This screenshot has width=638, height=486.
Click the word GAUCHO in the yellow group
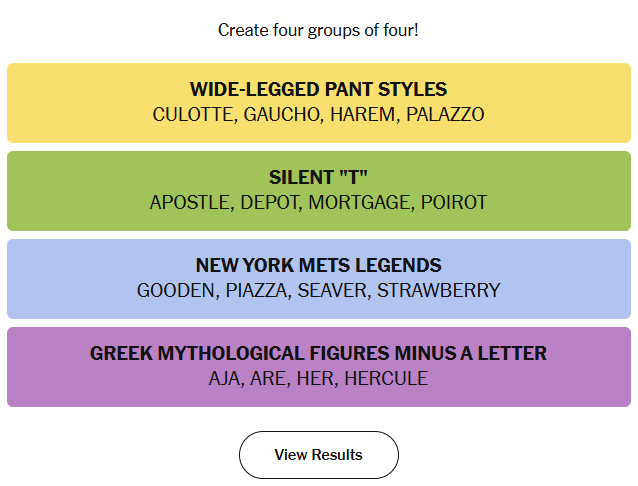(x=280, y=114)
